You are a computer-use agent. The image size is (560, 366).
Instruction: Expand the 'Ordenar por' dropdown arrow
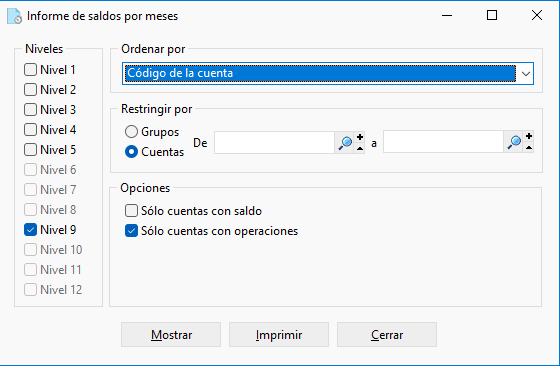pos(525,74)
